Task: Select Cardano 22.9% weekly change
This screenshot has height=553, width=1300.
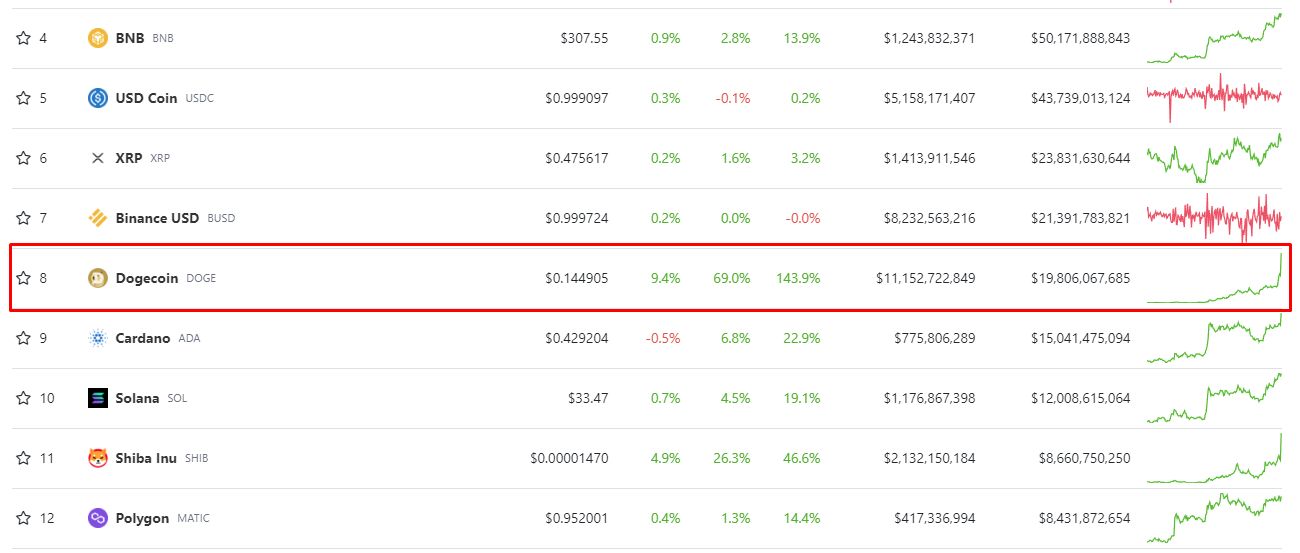Action: click(x=802, y=338)
